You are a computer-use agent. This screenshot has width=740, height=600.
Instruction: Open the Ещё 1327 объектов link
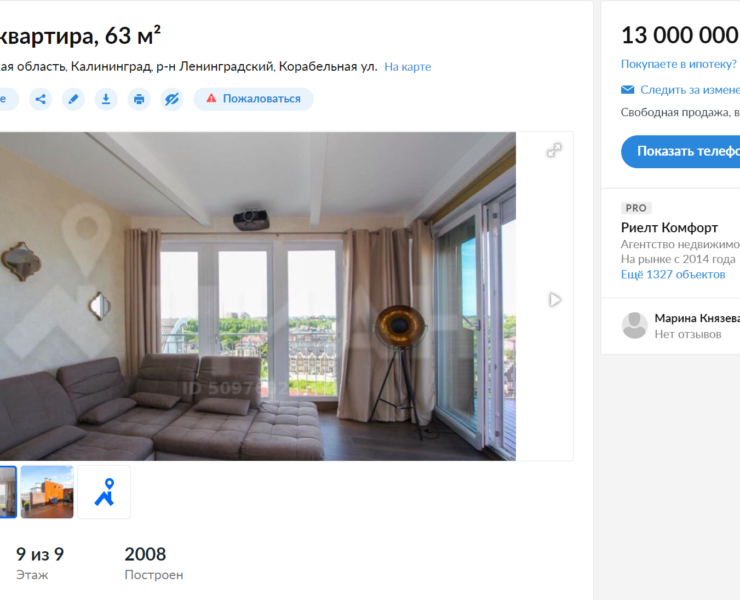[x=672, y=274]
